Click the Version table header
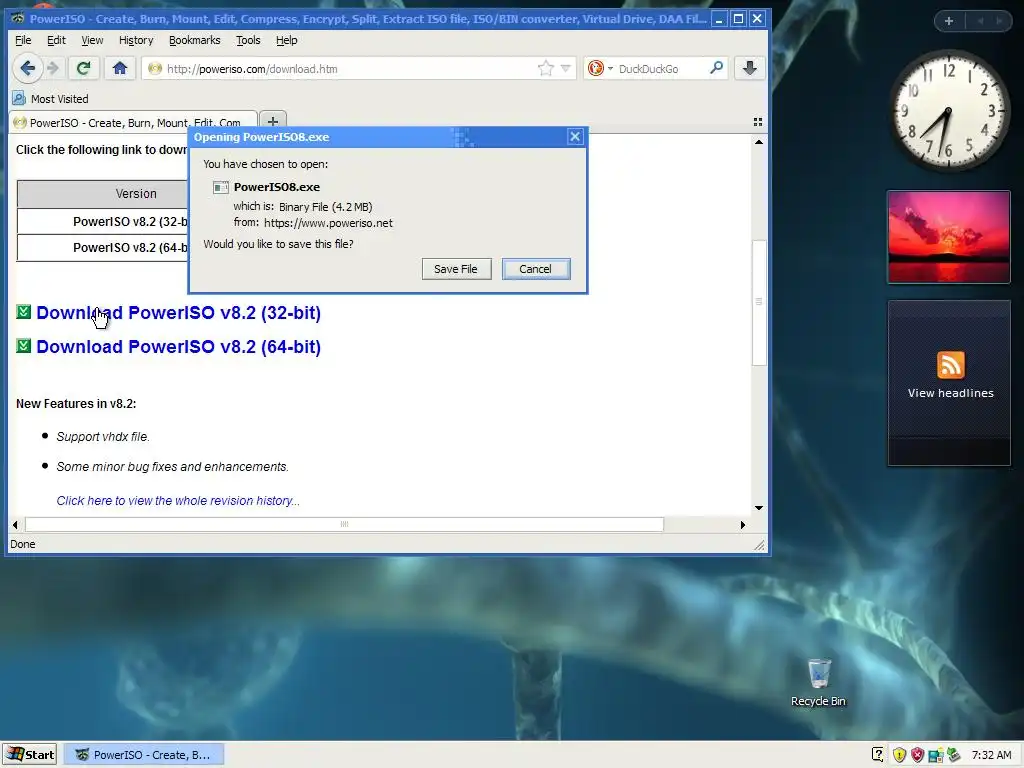 pos(103,194)
